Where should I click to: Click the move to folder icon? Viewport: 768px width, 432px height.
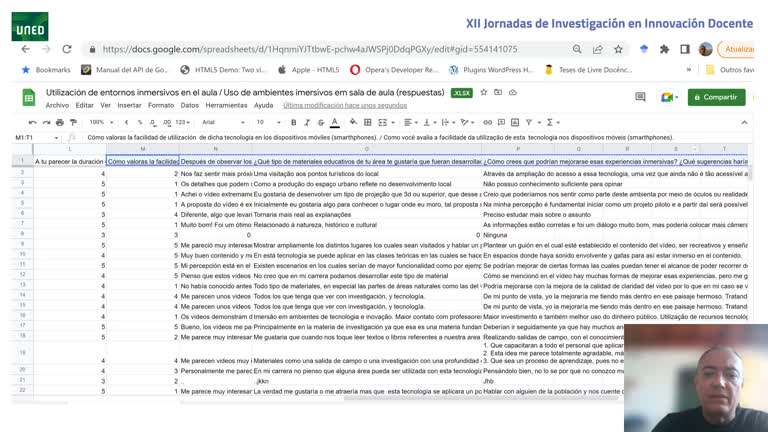[x=498, y=92]
